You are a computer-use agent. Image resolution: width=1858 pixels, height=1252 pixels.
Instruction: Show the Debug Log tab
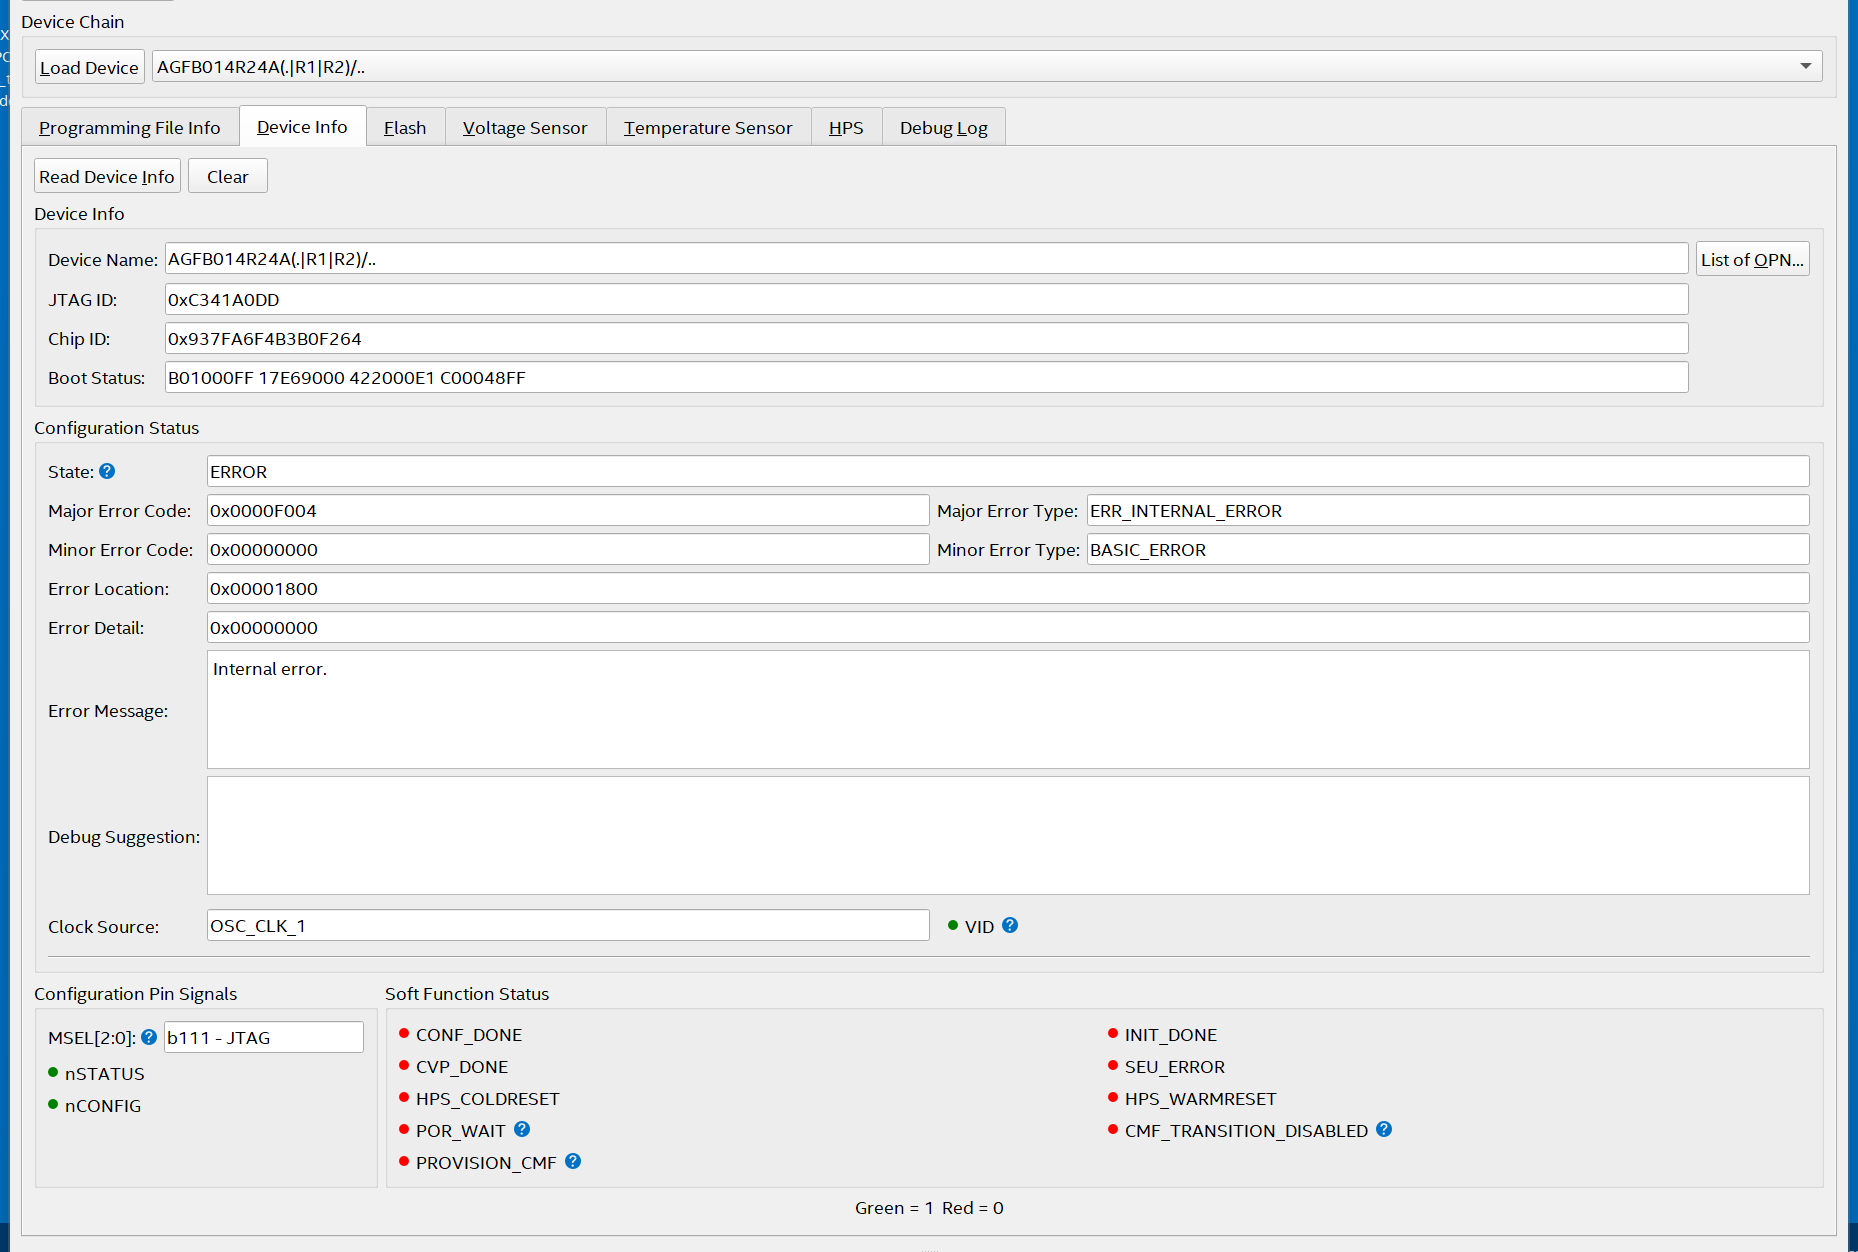coord(943,127)
